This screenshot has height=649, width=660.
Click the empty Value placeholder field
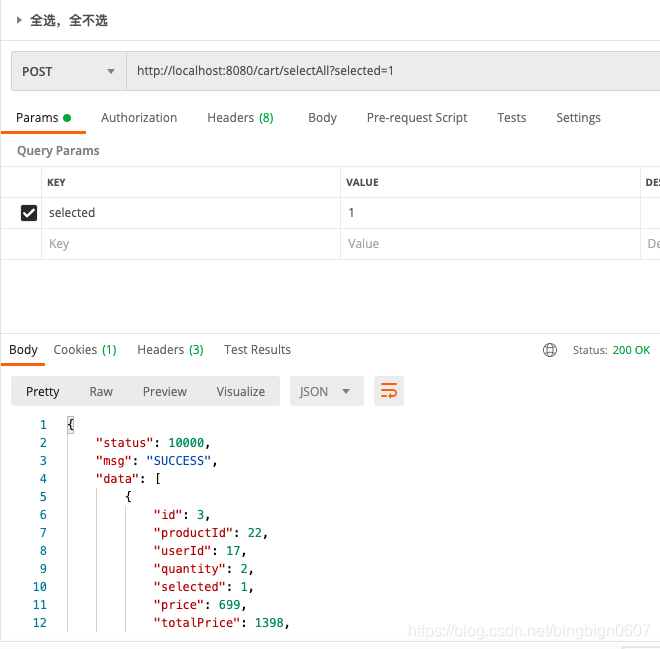click(490, 244)
